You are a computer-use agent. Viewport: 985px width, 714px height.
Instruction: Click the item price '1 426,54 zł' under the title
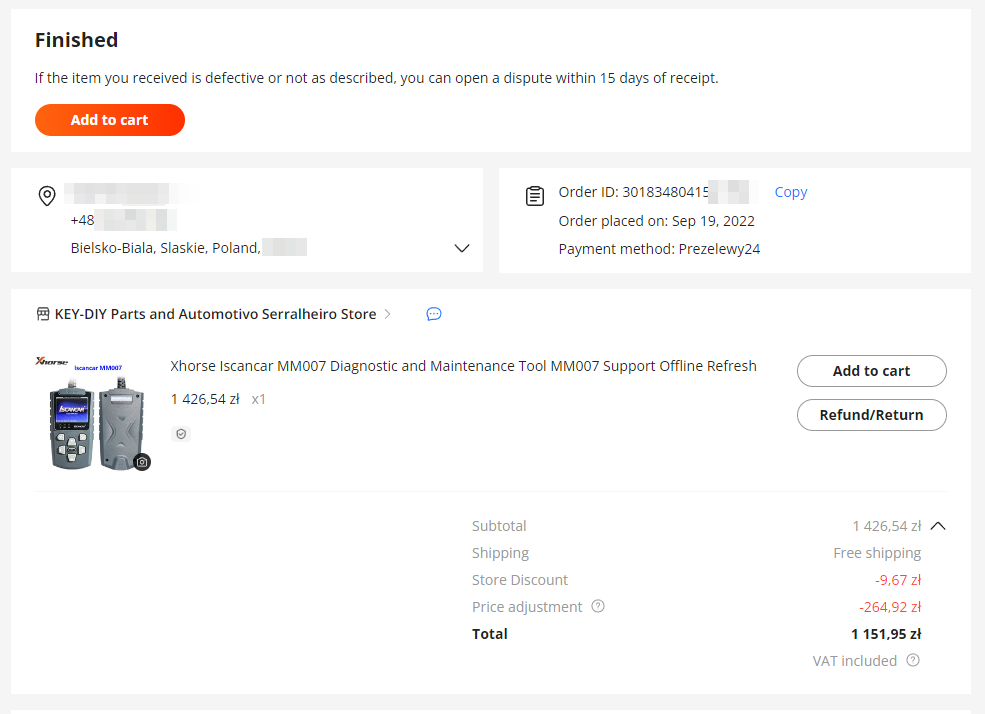[x=205, y=399]
